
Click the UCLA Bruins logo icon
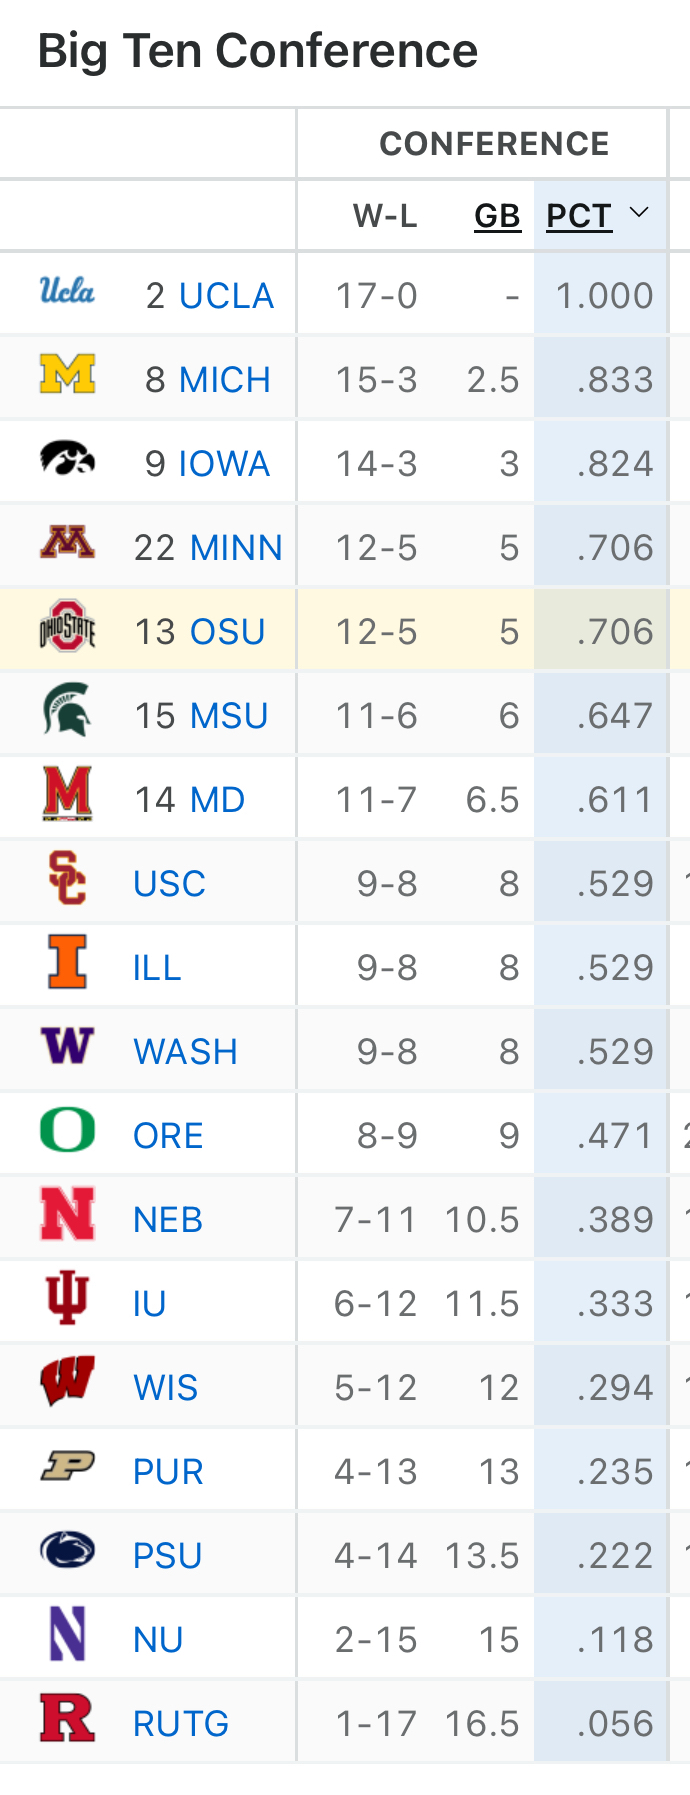coord(67,292)
